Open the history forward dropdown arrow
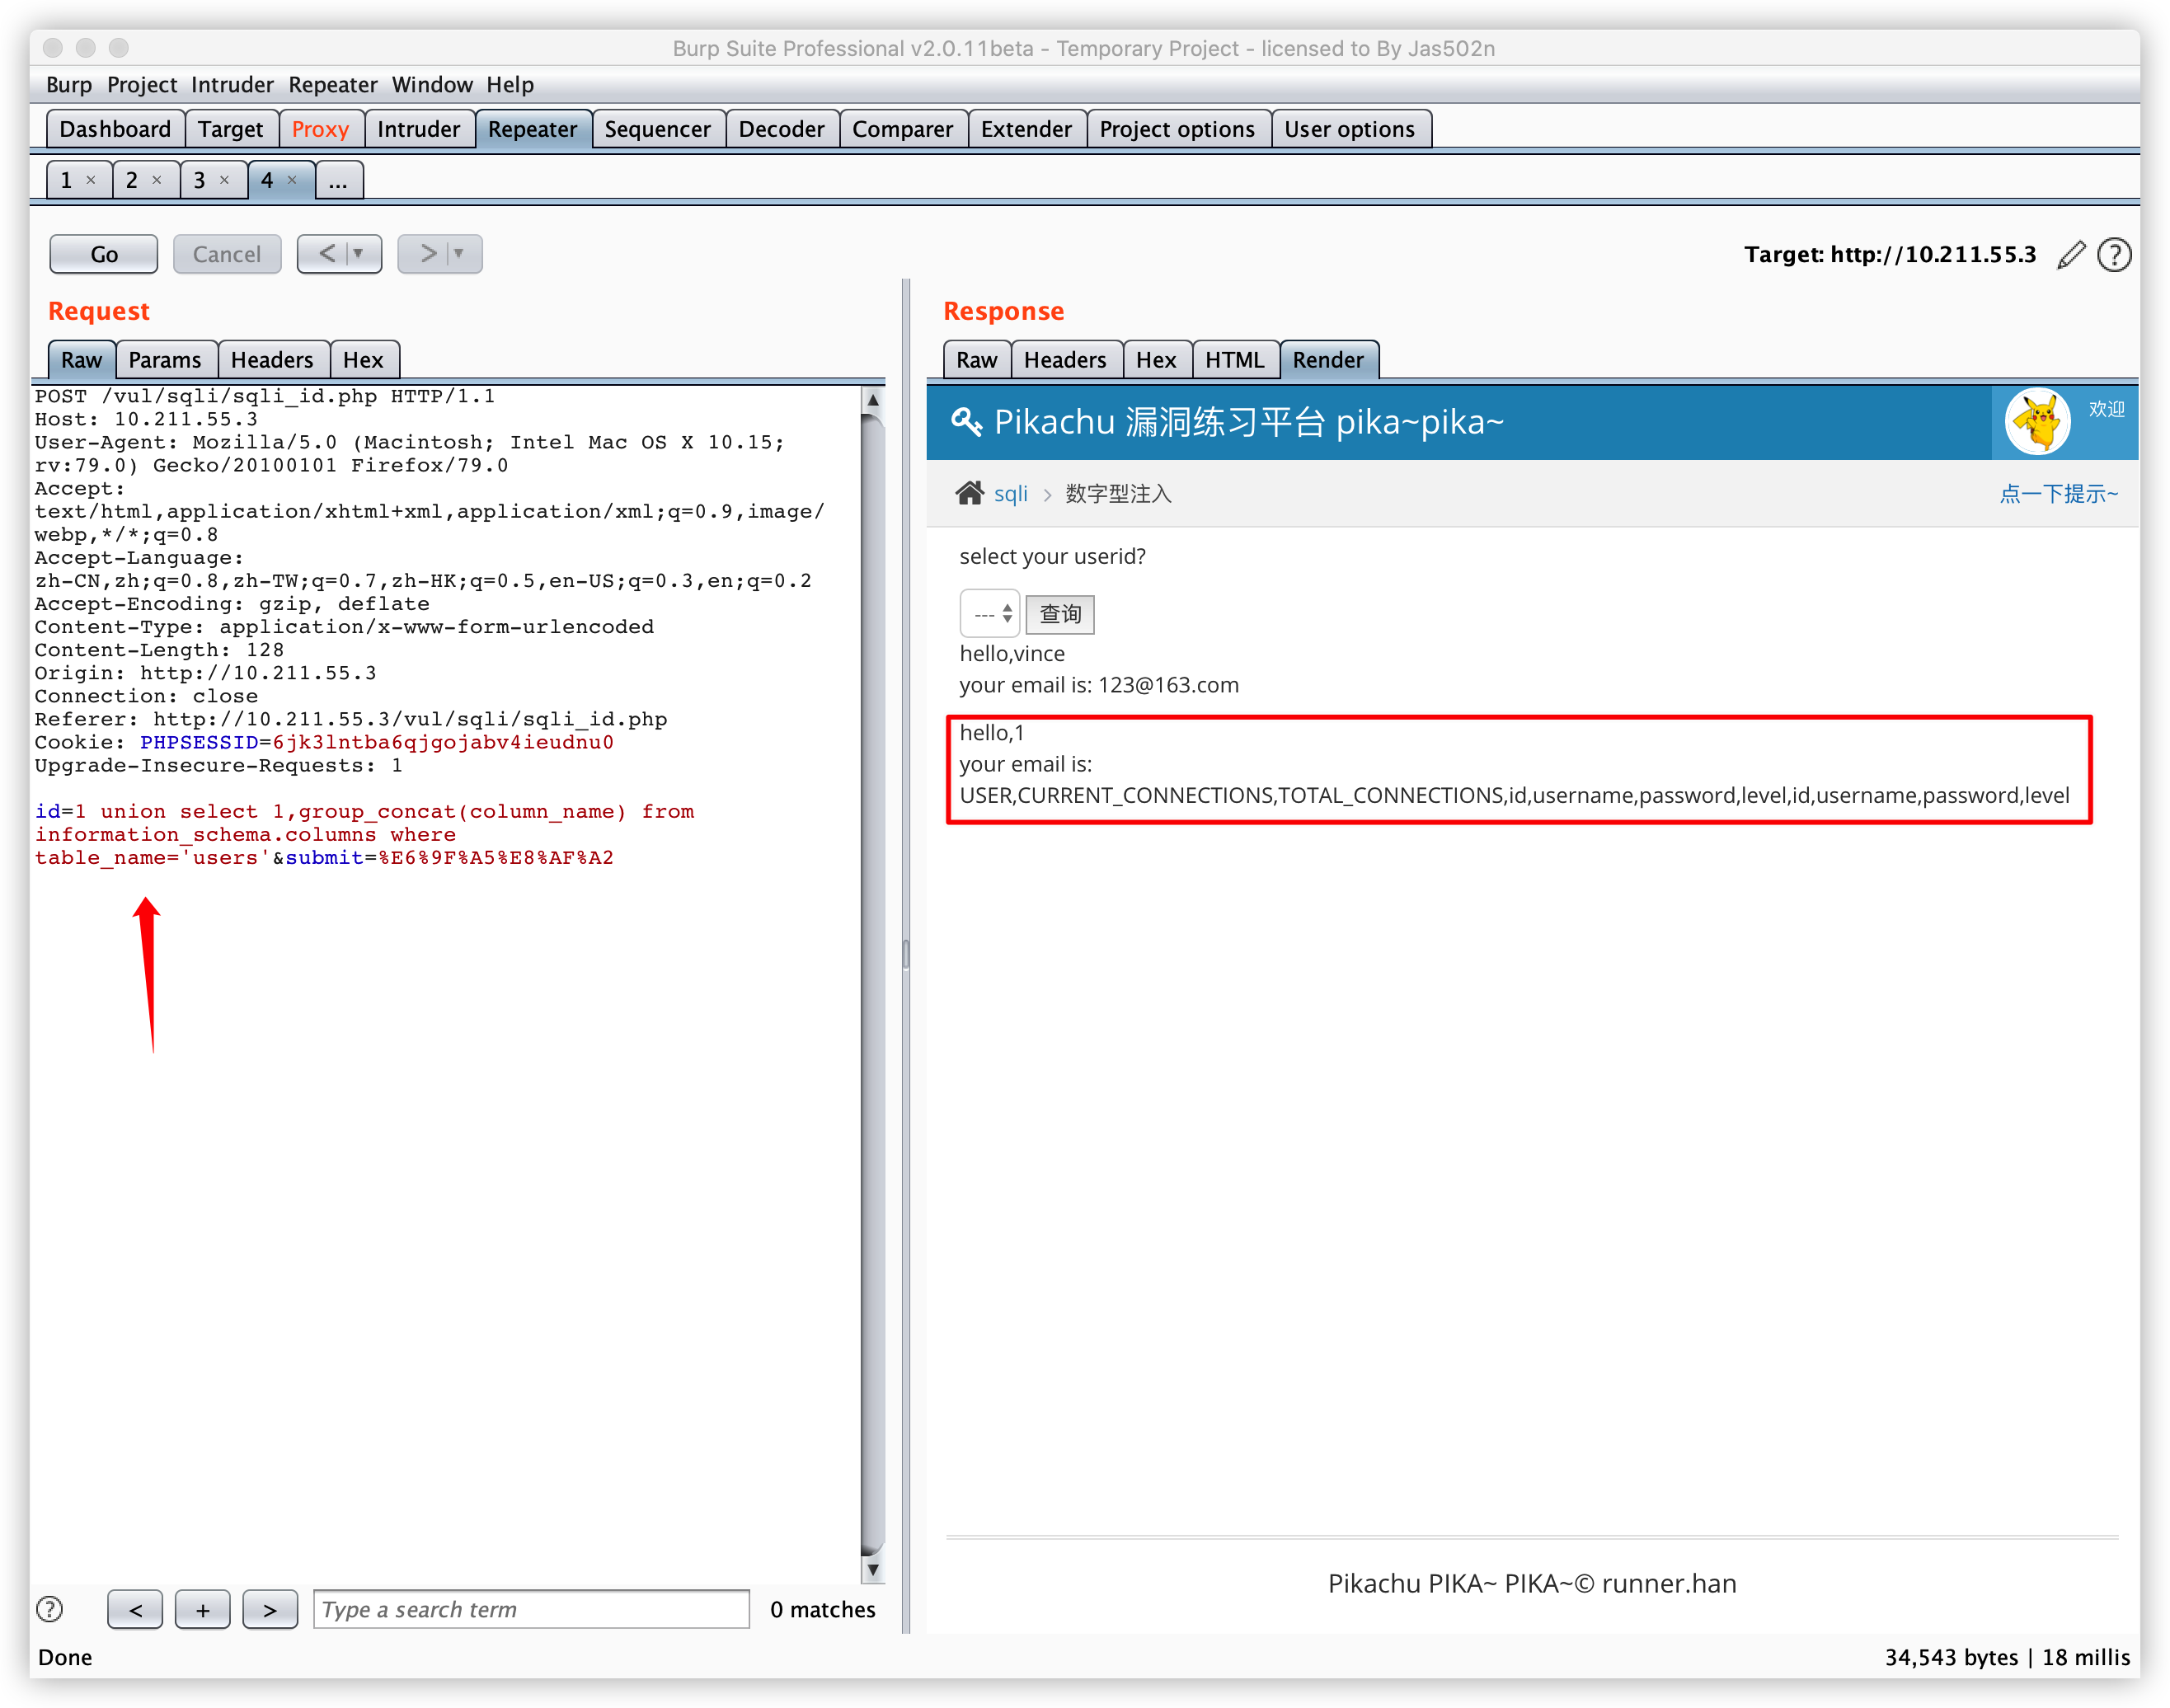 (459, 254)
